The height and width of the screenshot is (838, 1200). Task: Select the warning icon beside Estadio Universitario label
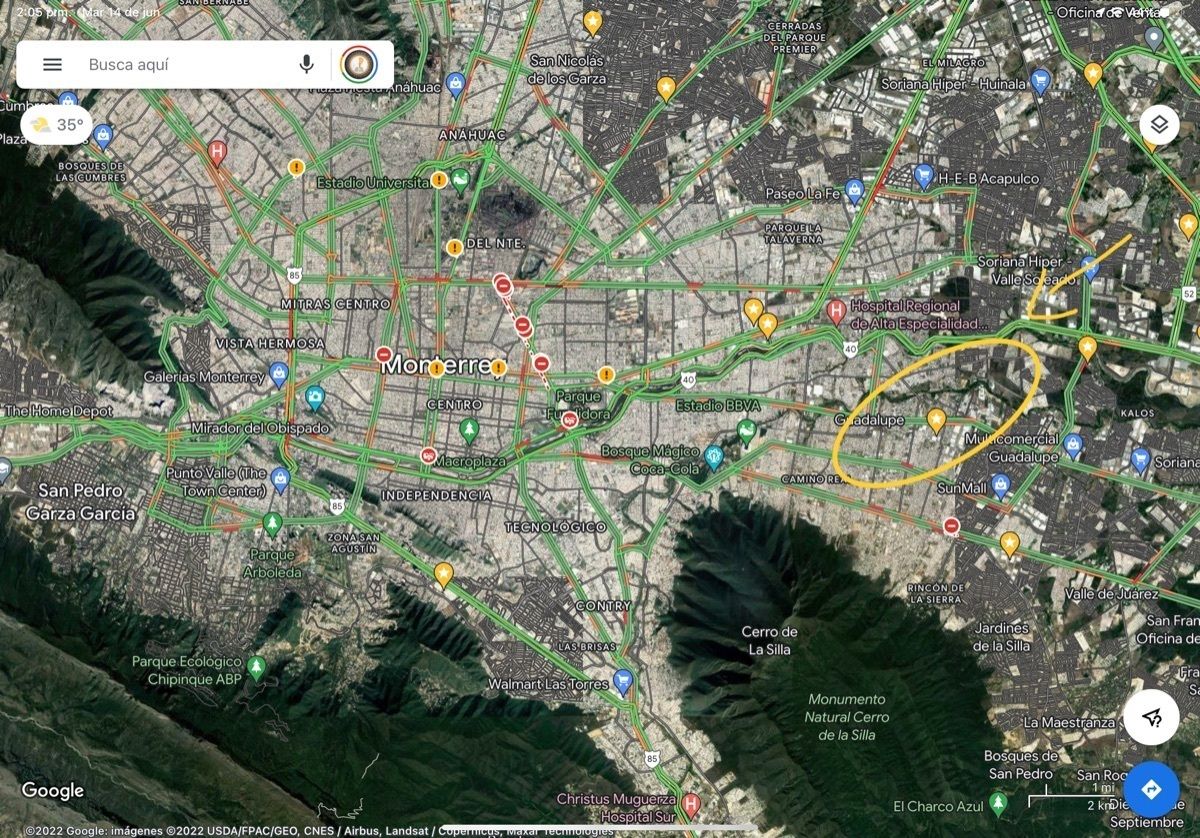click(x=439, y=180)
